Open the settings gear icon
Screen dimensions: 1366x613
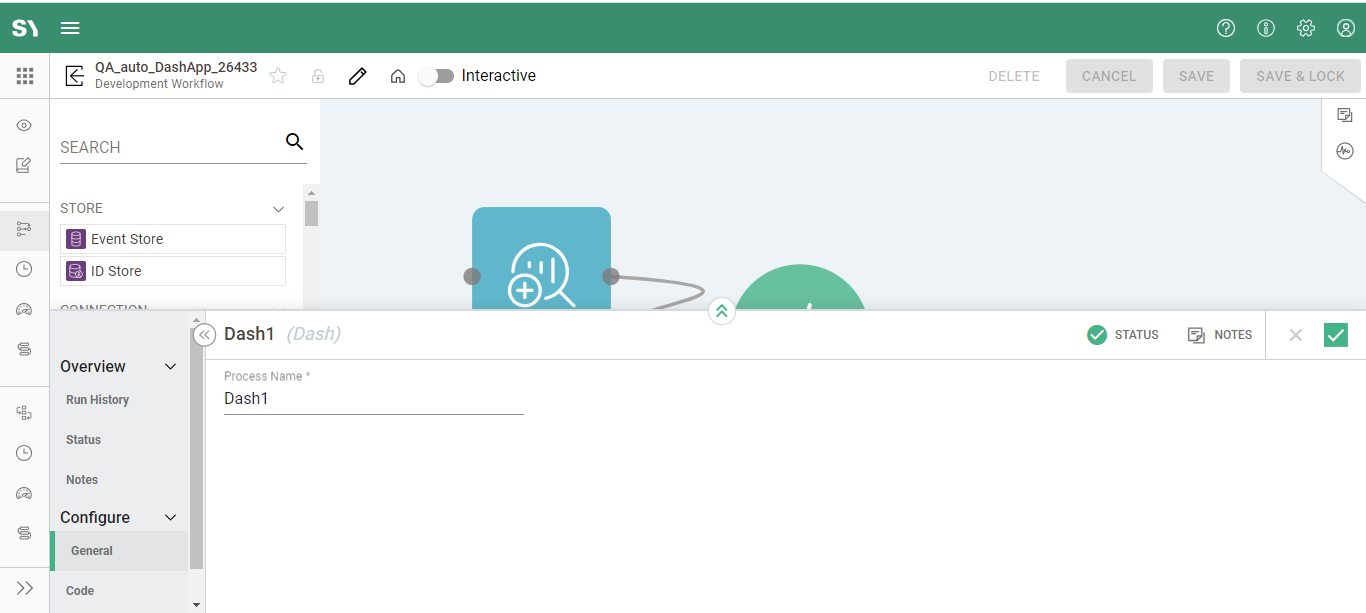[1306, 28]
